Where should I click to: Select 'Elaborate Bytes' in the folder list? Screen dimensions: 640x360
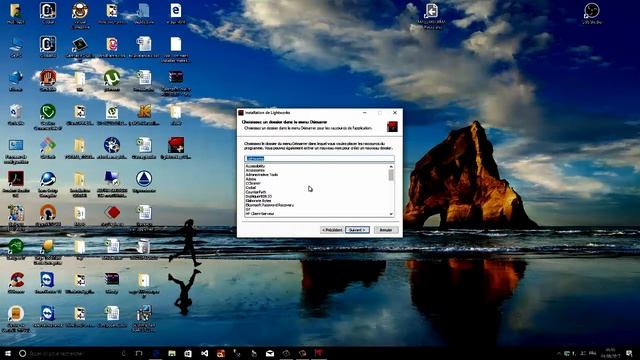[x=258, y=201]
